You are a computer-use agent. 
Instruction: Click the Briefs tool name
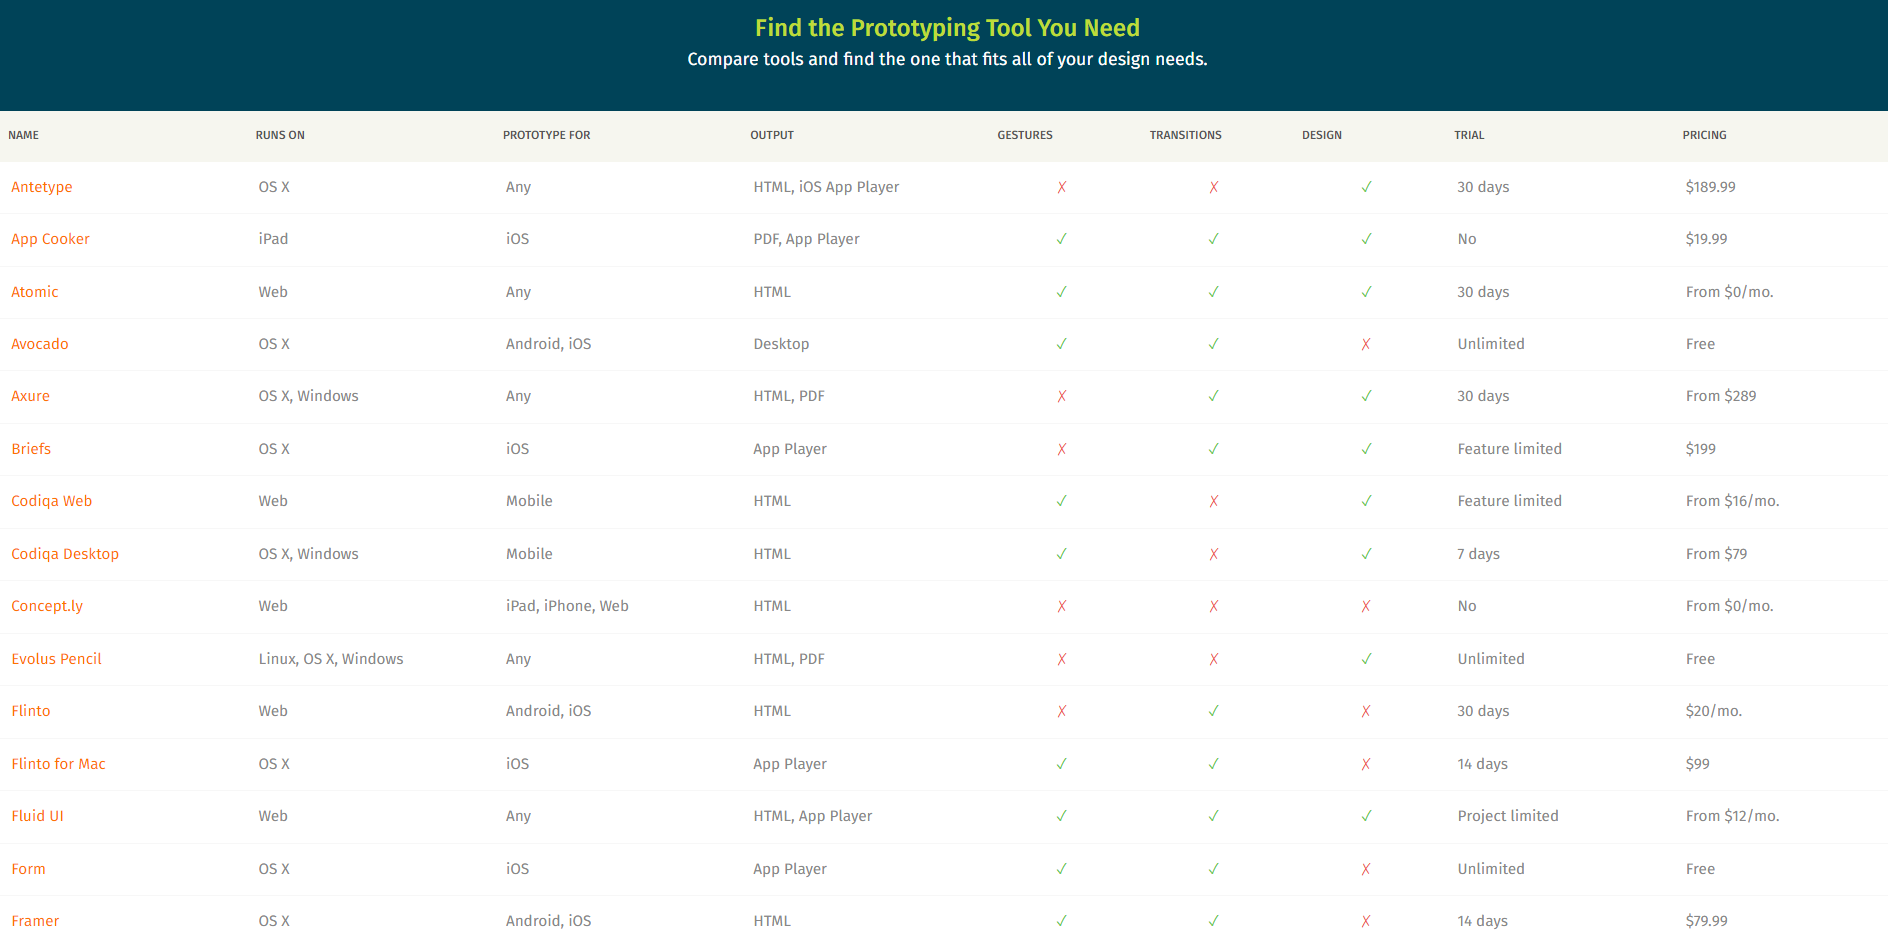(31, 449)
